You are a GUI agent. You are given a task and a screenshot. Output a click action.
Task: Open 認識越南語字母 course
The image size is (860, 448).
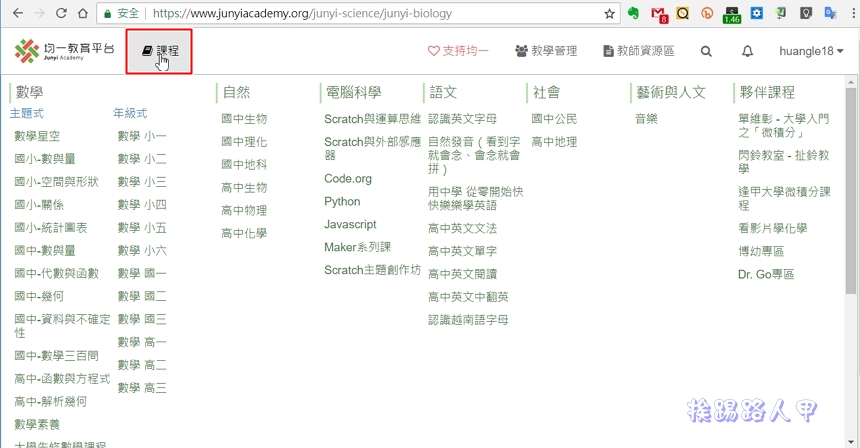468,320
